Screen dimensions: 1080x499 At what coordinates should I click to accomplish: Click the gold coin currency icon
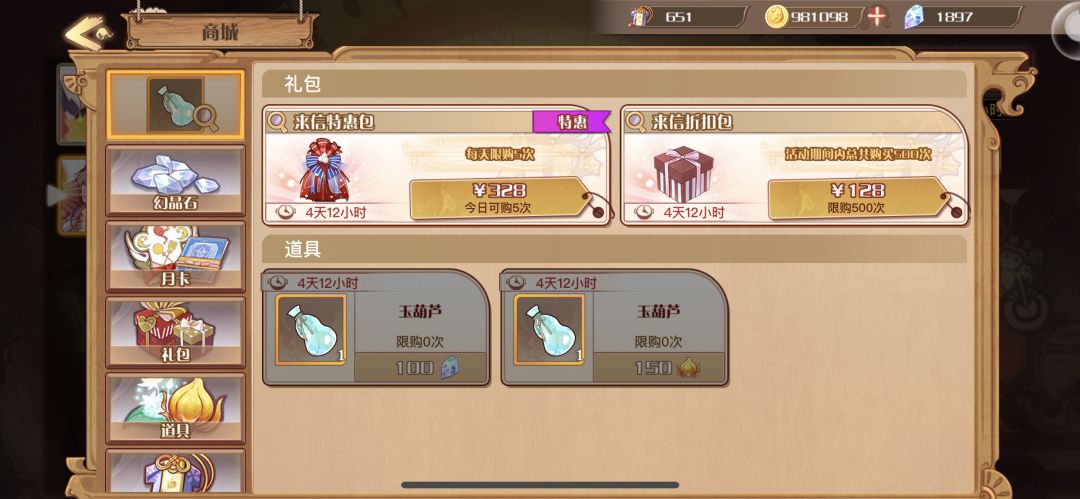point(776,17)
